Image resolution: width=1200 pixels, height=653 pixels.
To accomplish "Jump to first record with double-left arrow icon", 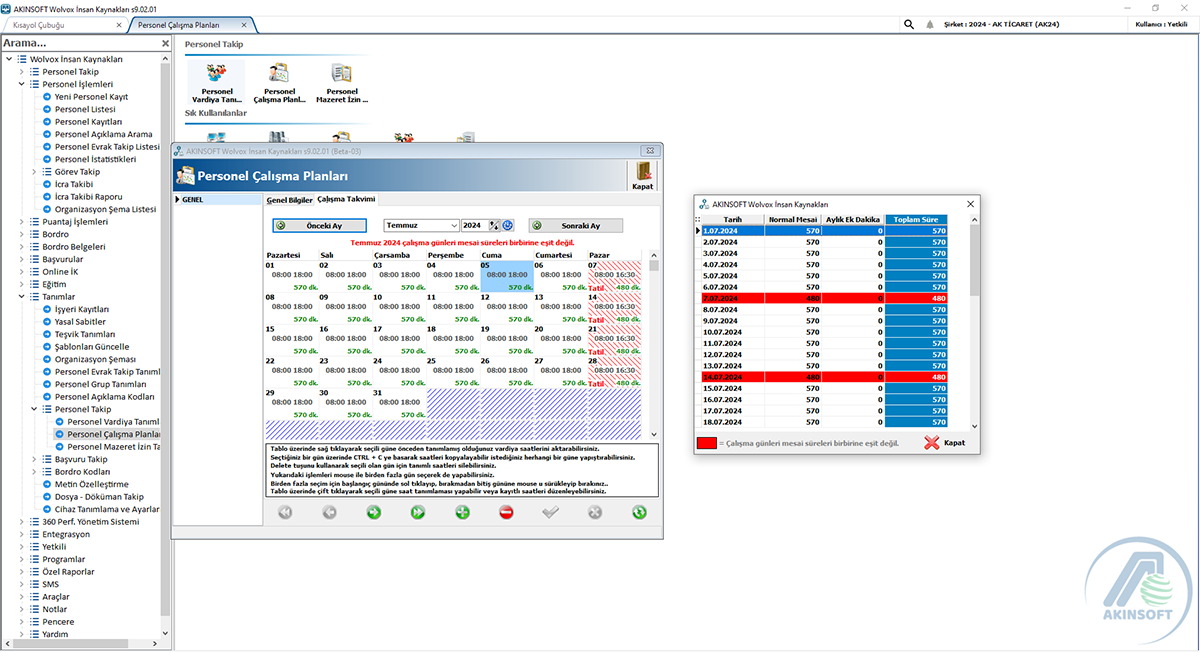I will [285, 511].
